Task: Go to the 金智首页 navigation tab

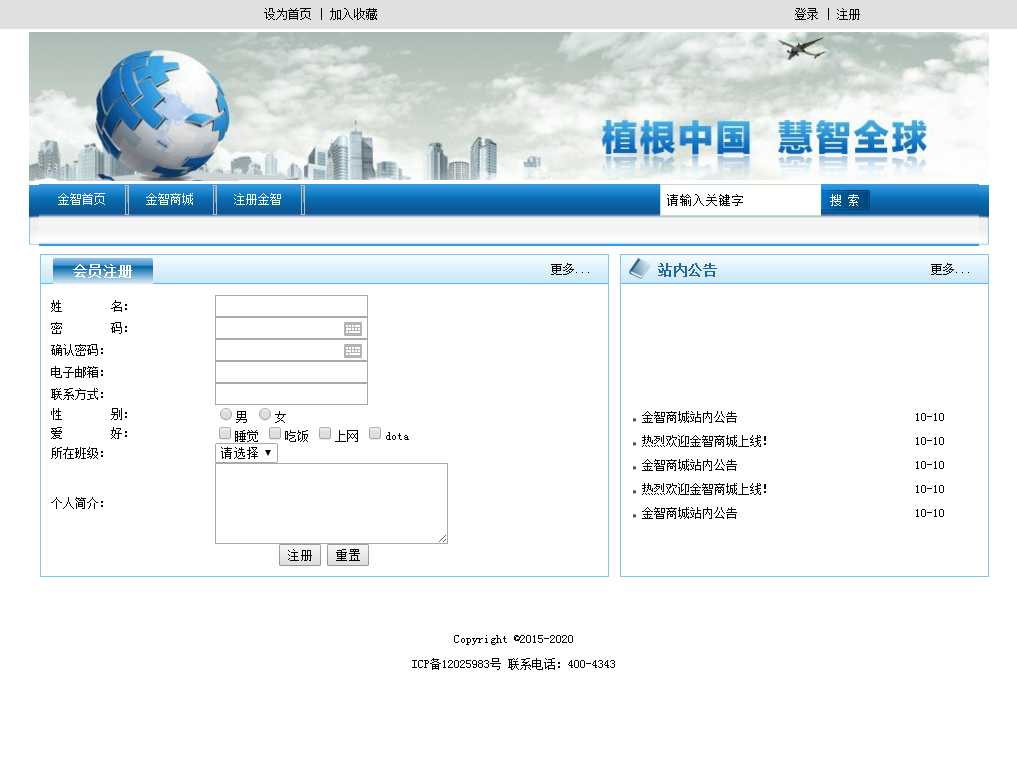Action: coord(81,200)
